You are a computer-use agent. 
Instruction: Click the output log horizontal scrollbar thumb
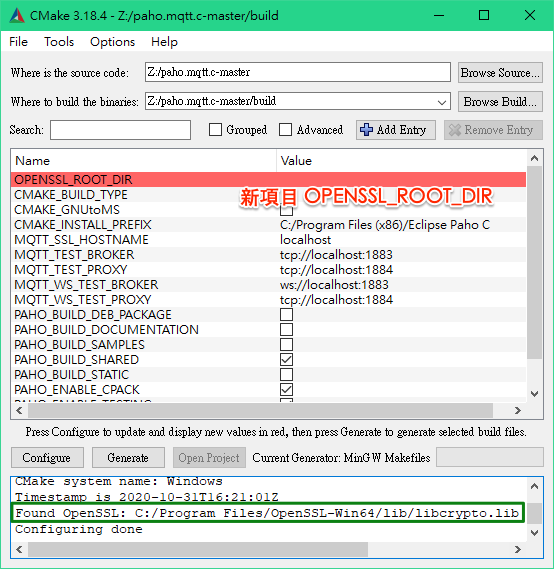tap(198, 549)
